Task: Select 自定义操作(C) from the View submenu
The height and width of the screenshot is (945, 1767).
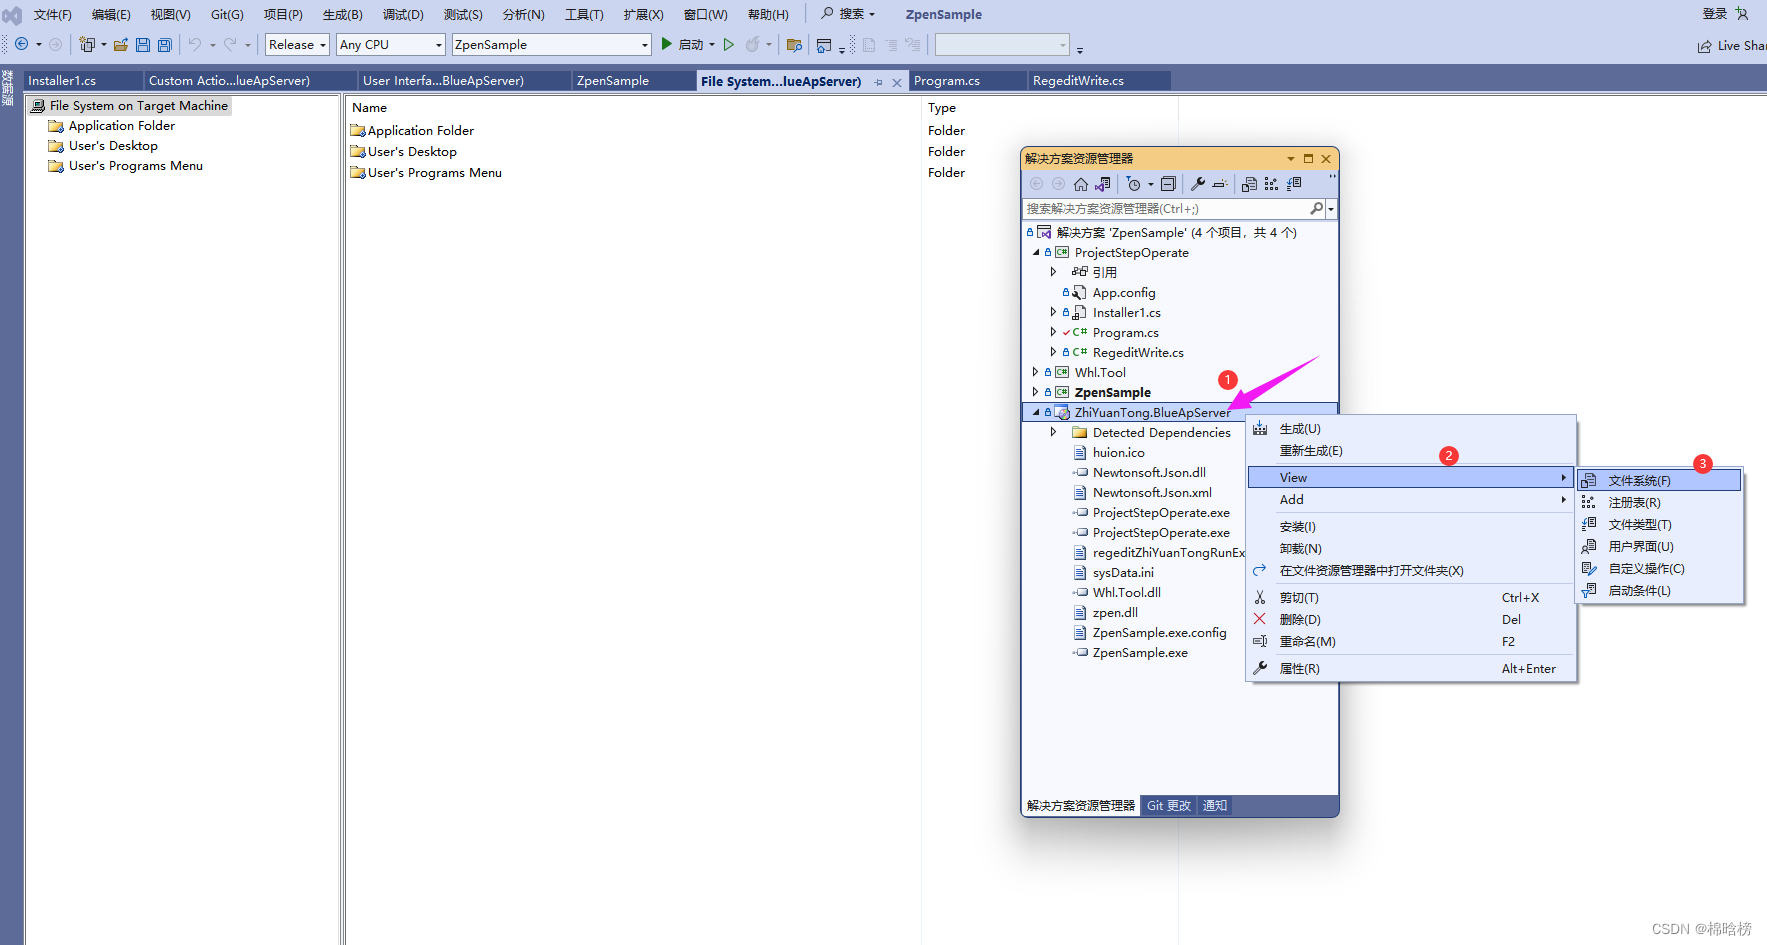Action: coord(1659,568)
